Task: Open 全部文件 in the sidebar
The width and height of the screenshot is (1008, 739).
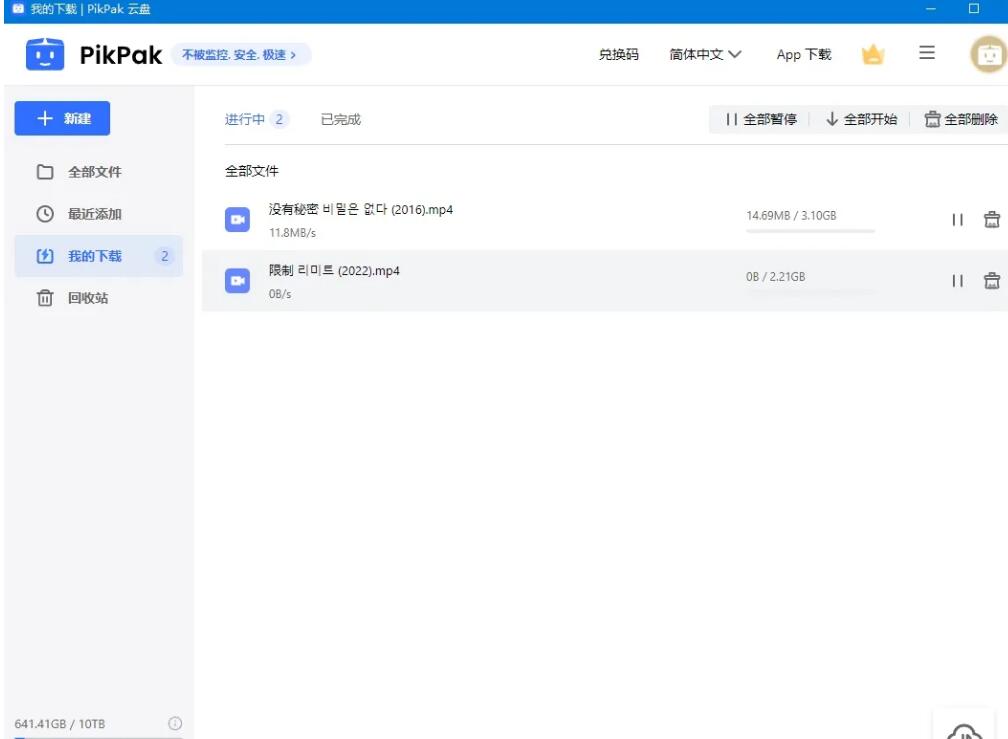Action: tap(98, 172)
